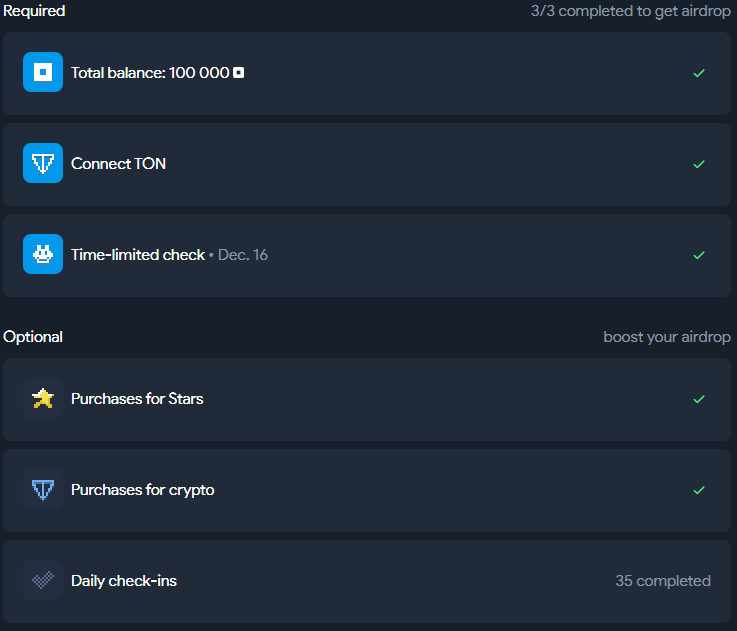This screenshot has width=737, height=631.
Task: Click the green checkmark for Purchases for crypto
Action: click(699, 490)
